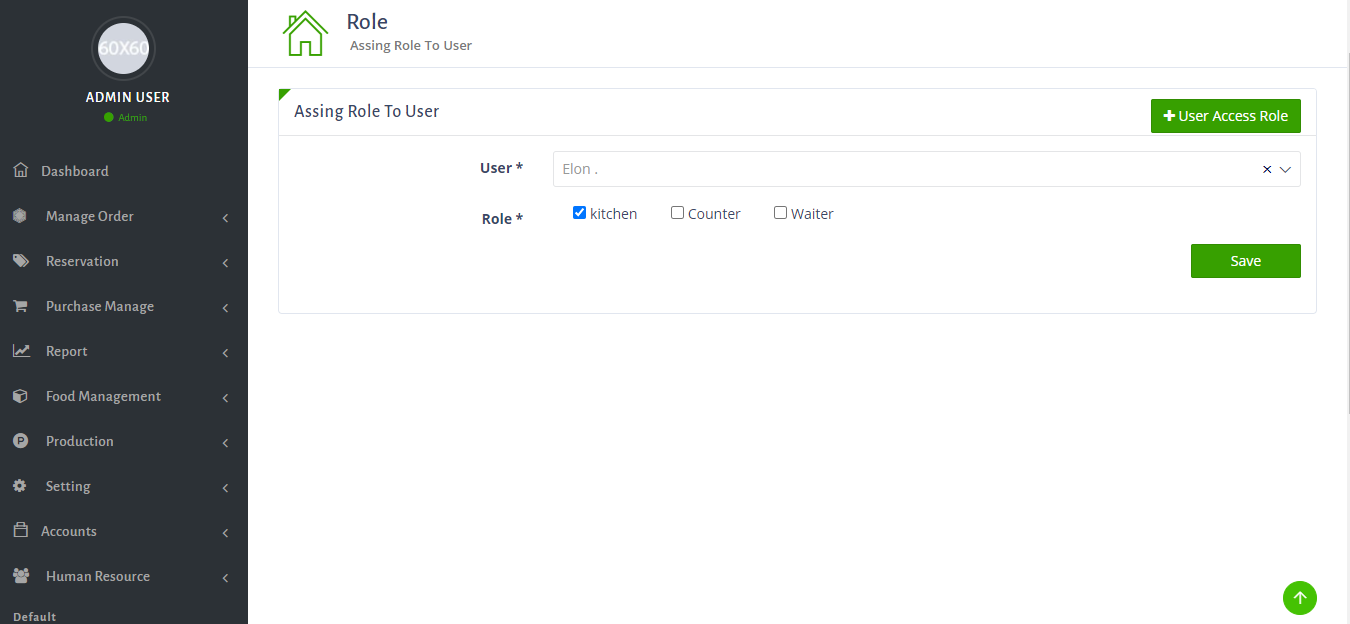Click the Setting gear icon
The image size is (1350, 624).
[x=20, y=486]
